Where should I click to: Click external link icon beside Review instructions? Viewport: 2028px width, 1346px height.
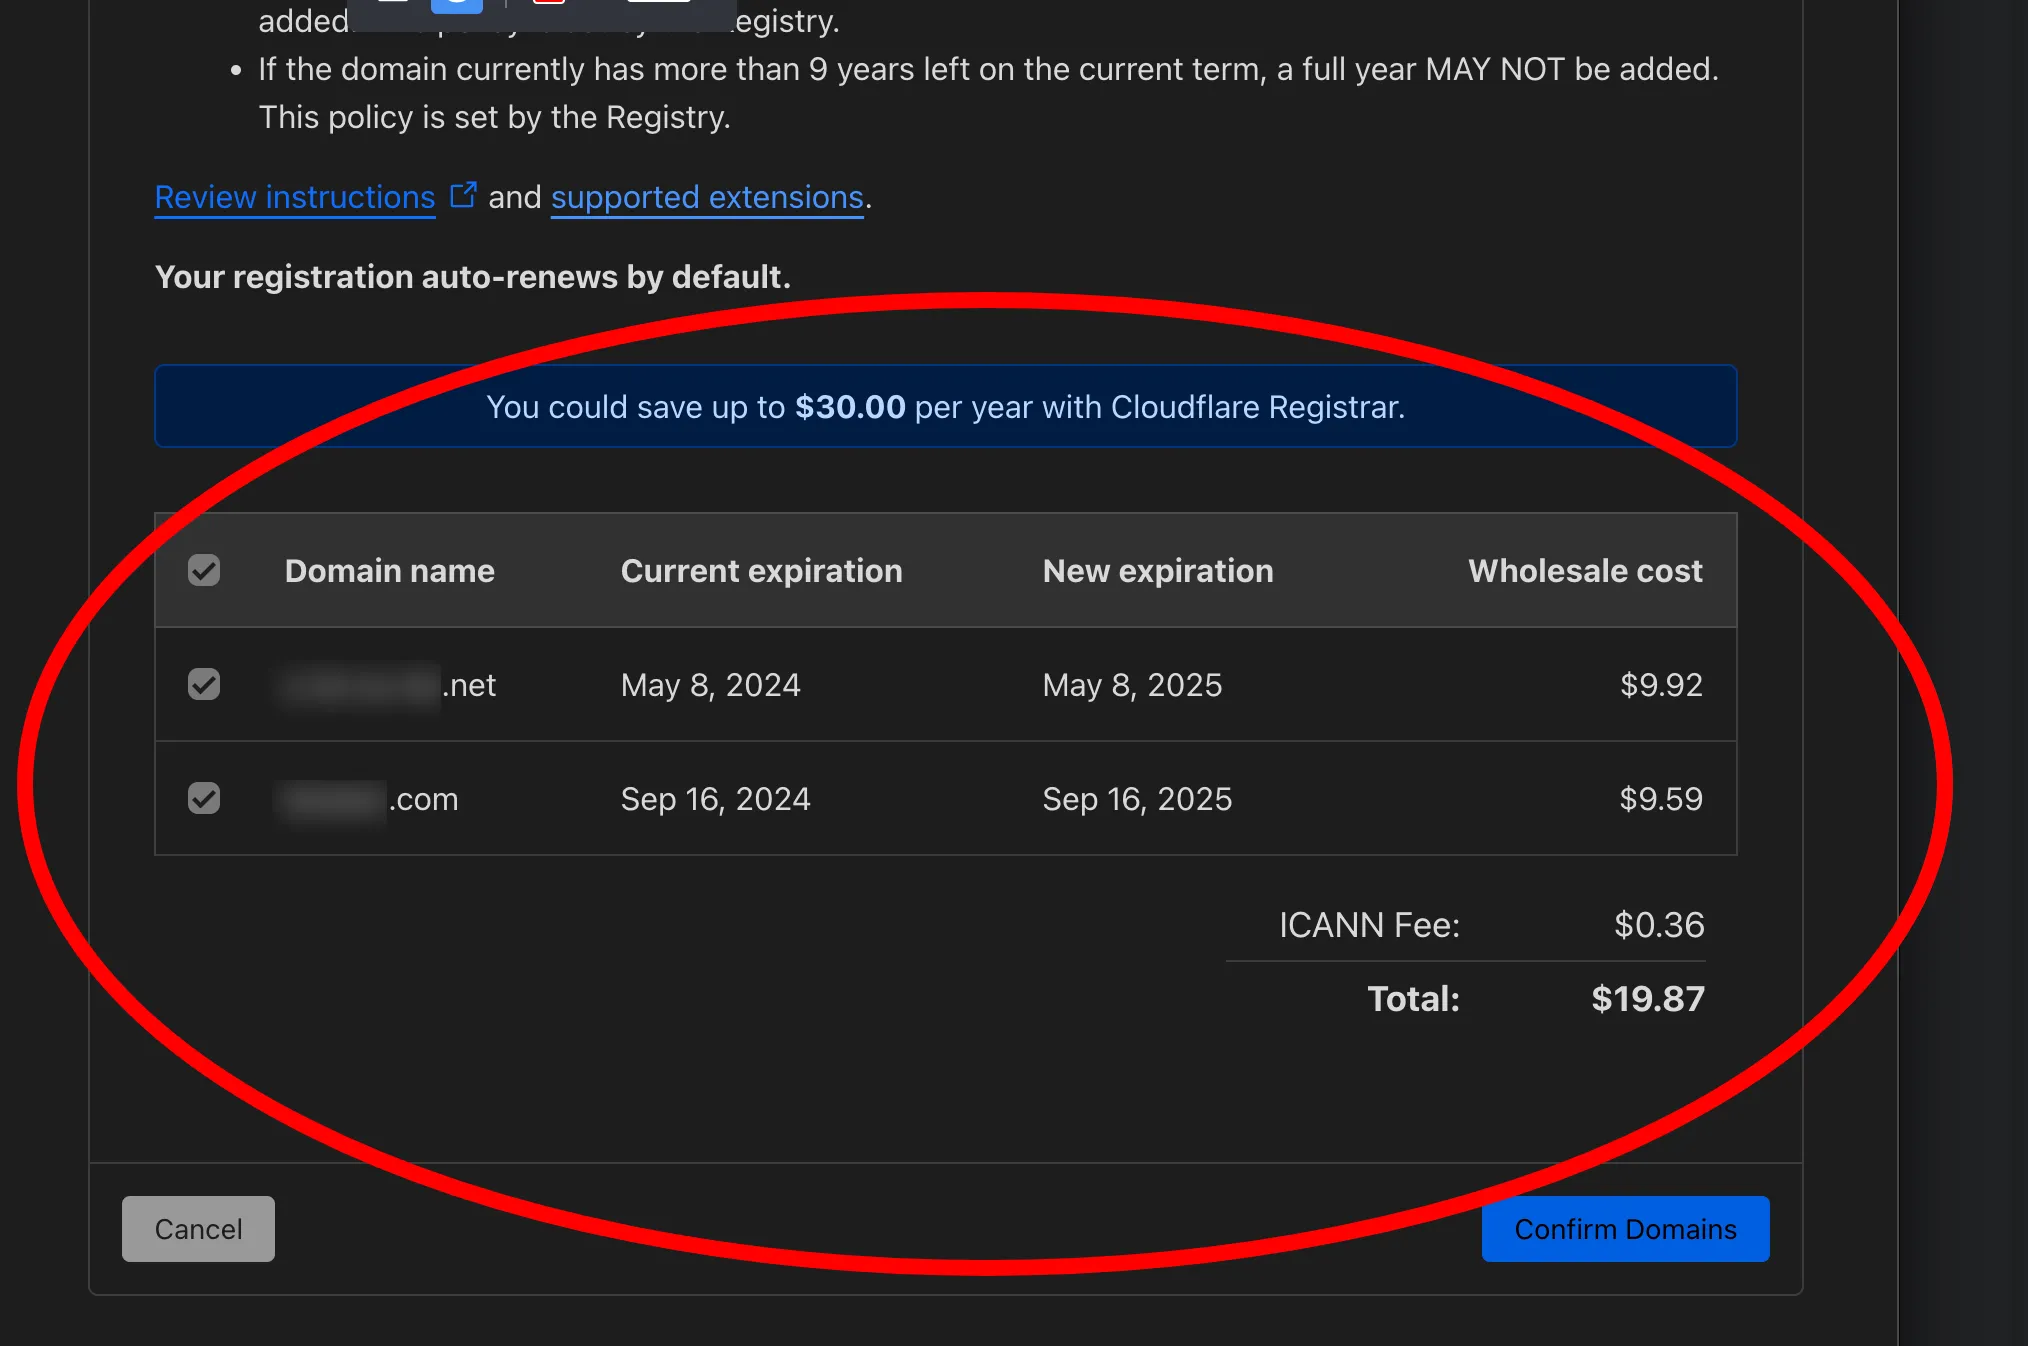coord(463,194)
